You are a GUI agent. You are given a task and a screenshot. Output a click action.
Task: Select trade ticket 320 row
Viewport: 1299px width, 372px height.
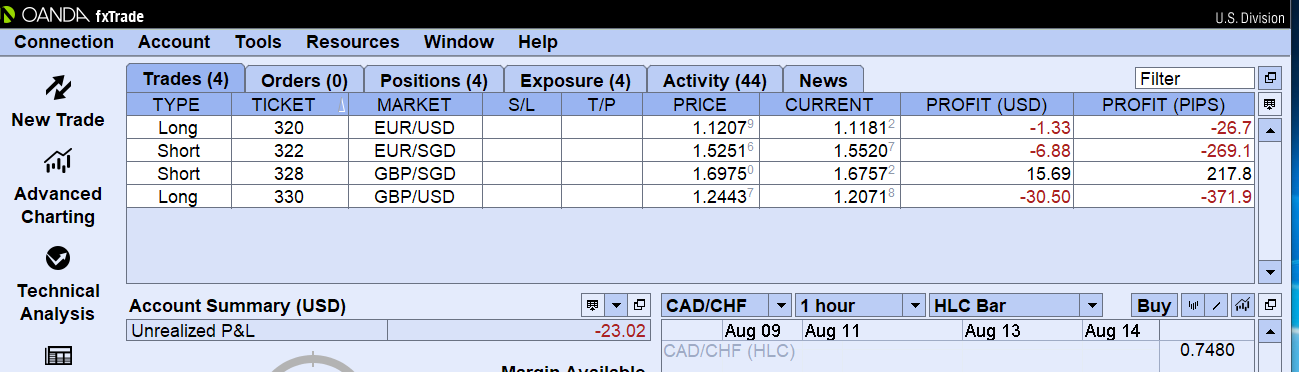point(690,127)
